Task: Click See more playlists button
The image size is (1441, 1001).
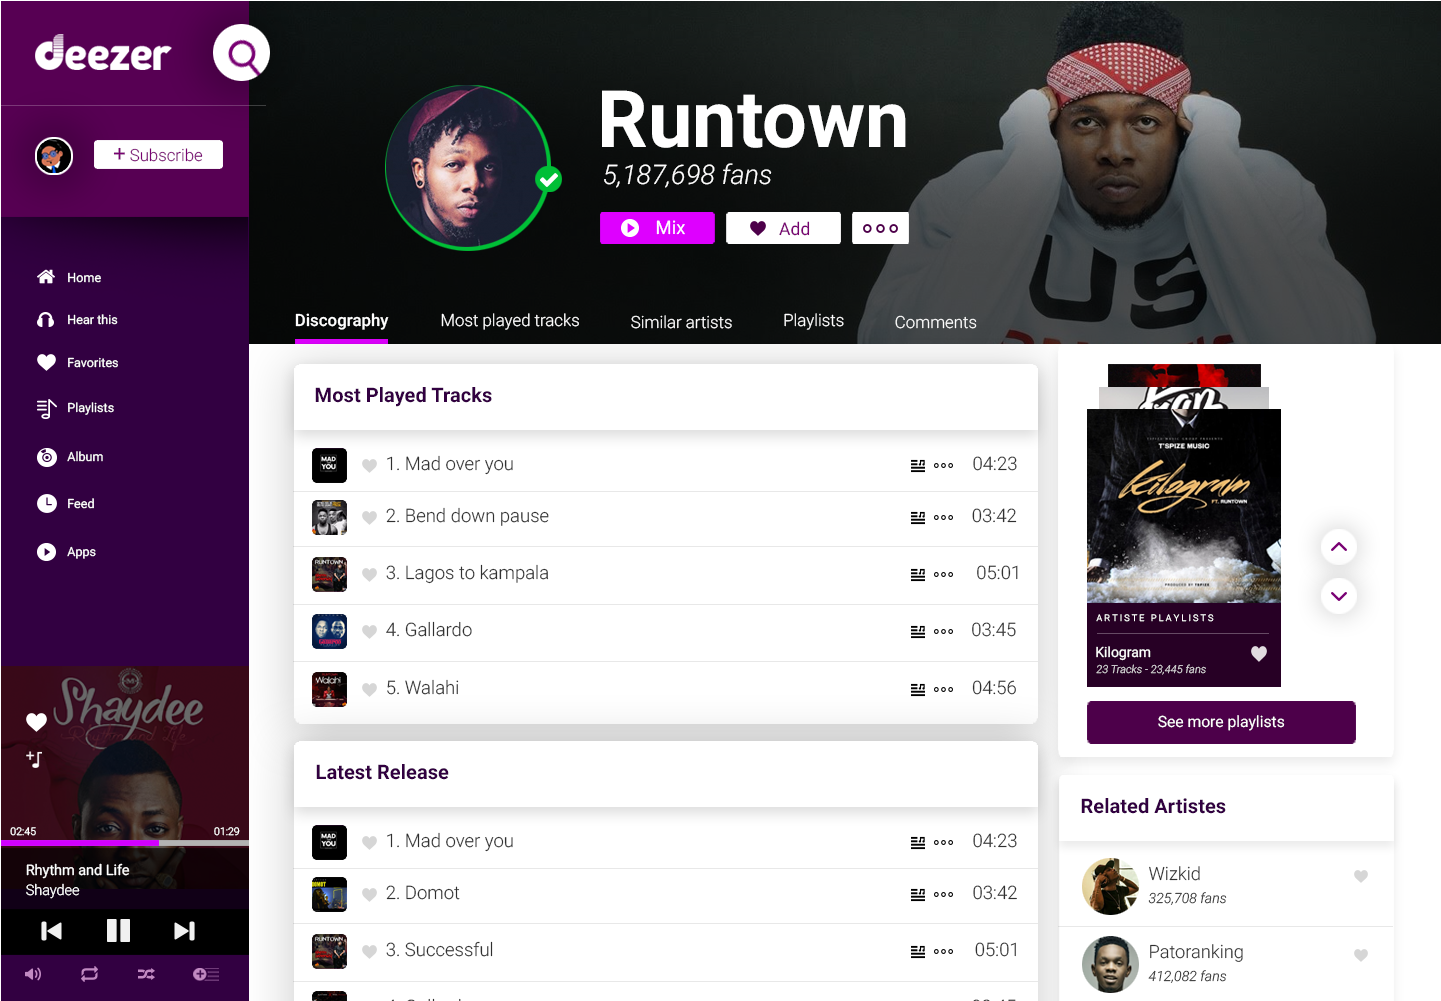Action: point(1221,722)
